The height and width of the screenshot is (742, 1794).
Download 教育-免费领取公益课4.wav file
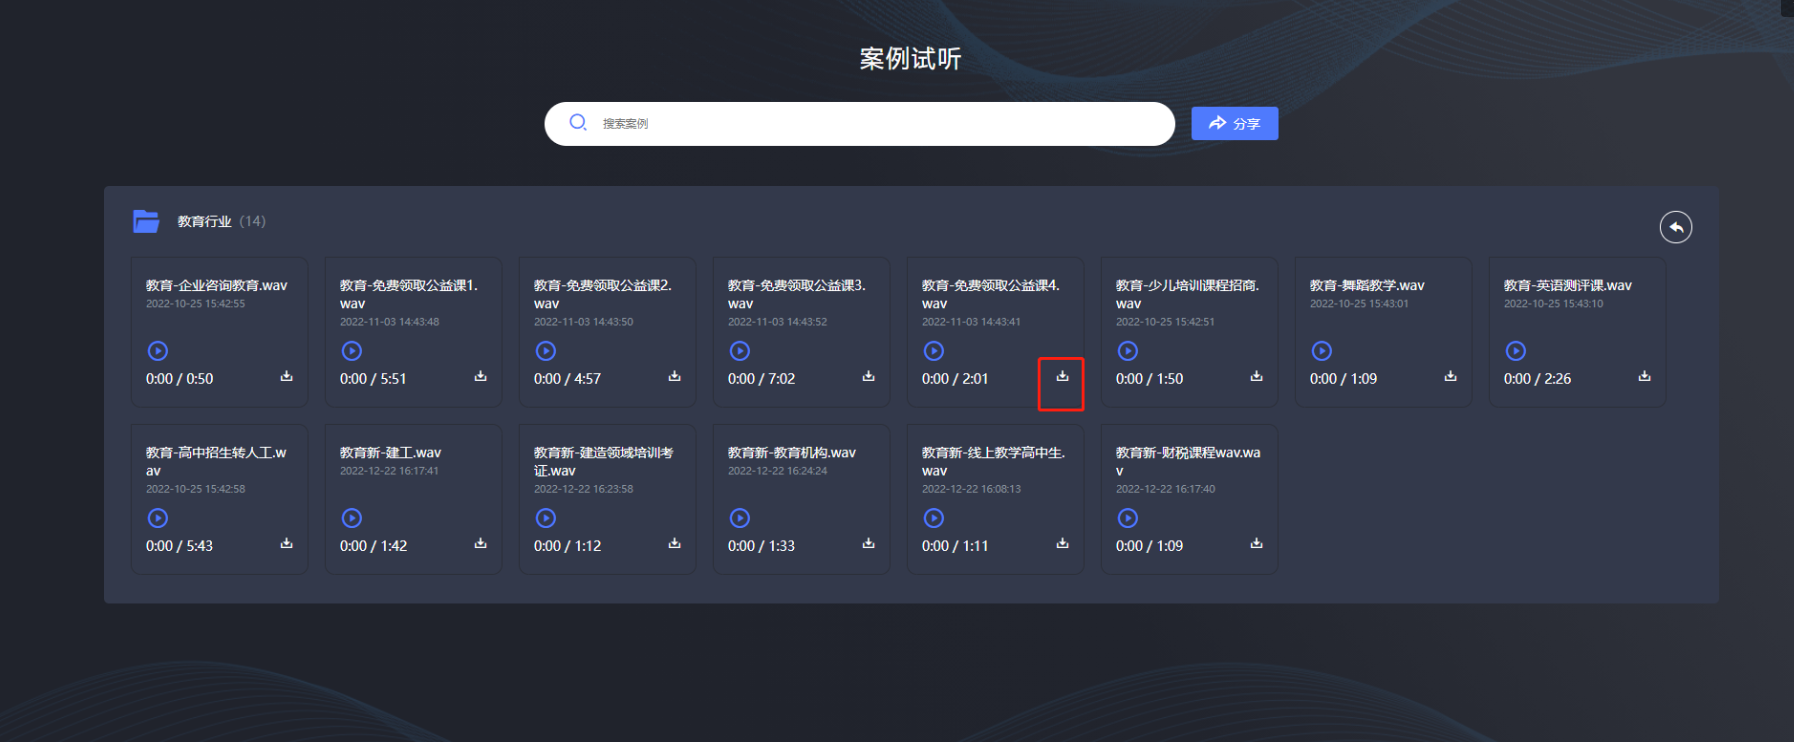[x=1062, y=377]
